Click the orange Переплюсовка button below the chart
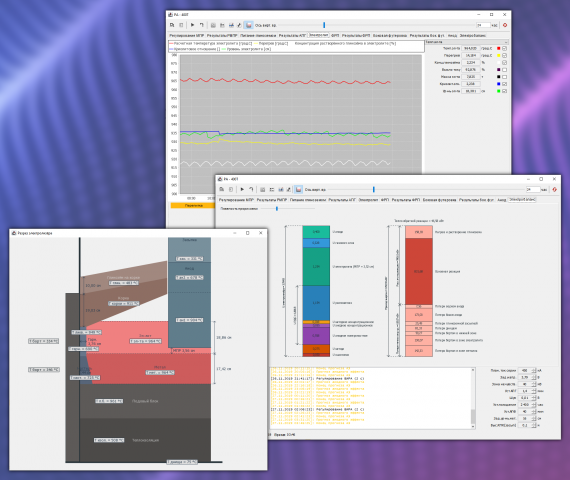Viewport: 570px width, 480px height. 193,205
